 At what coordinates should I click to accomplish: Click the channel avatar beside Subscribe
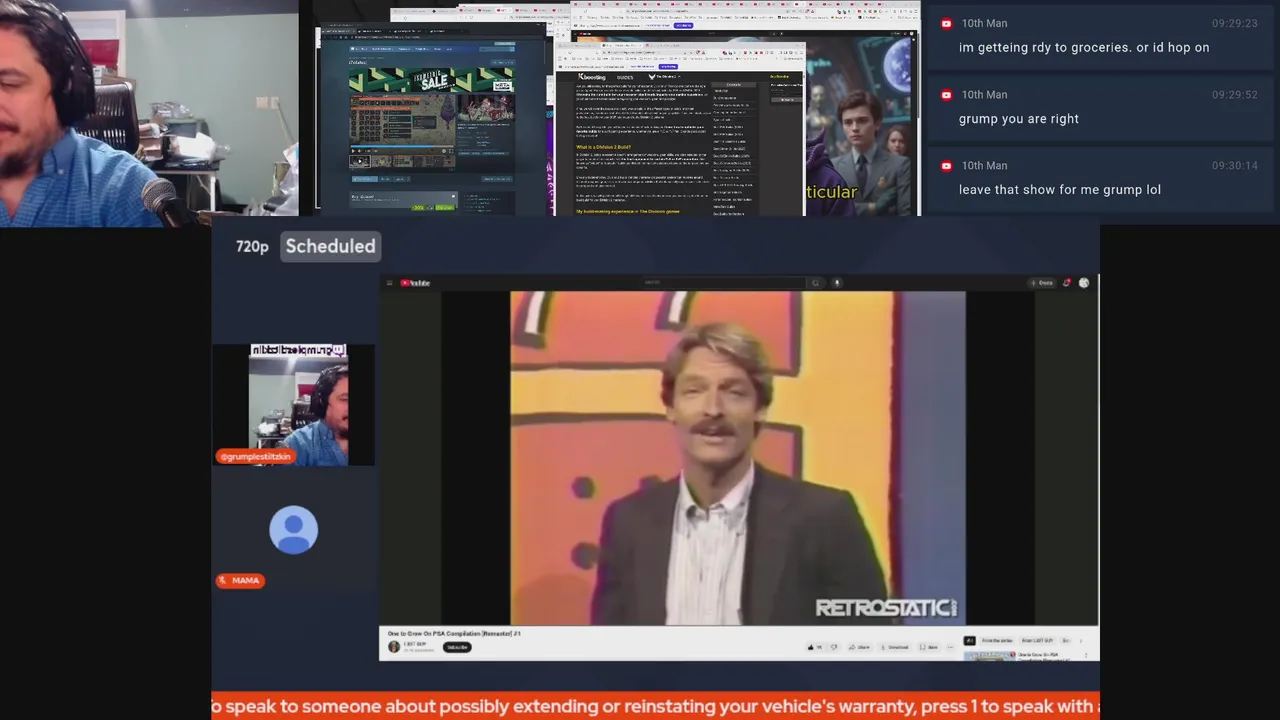pos(394,647)
